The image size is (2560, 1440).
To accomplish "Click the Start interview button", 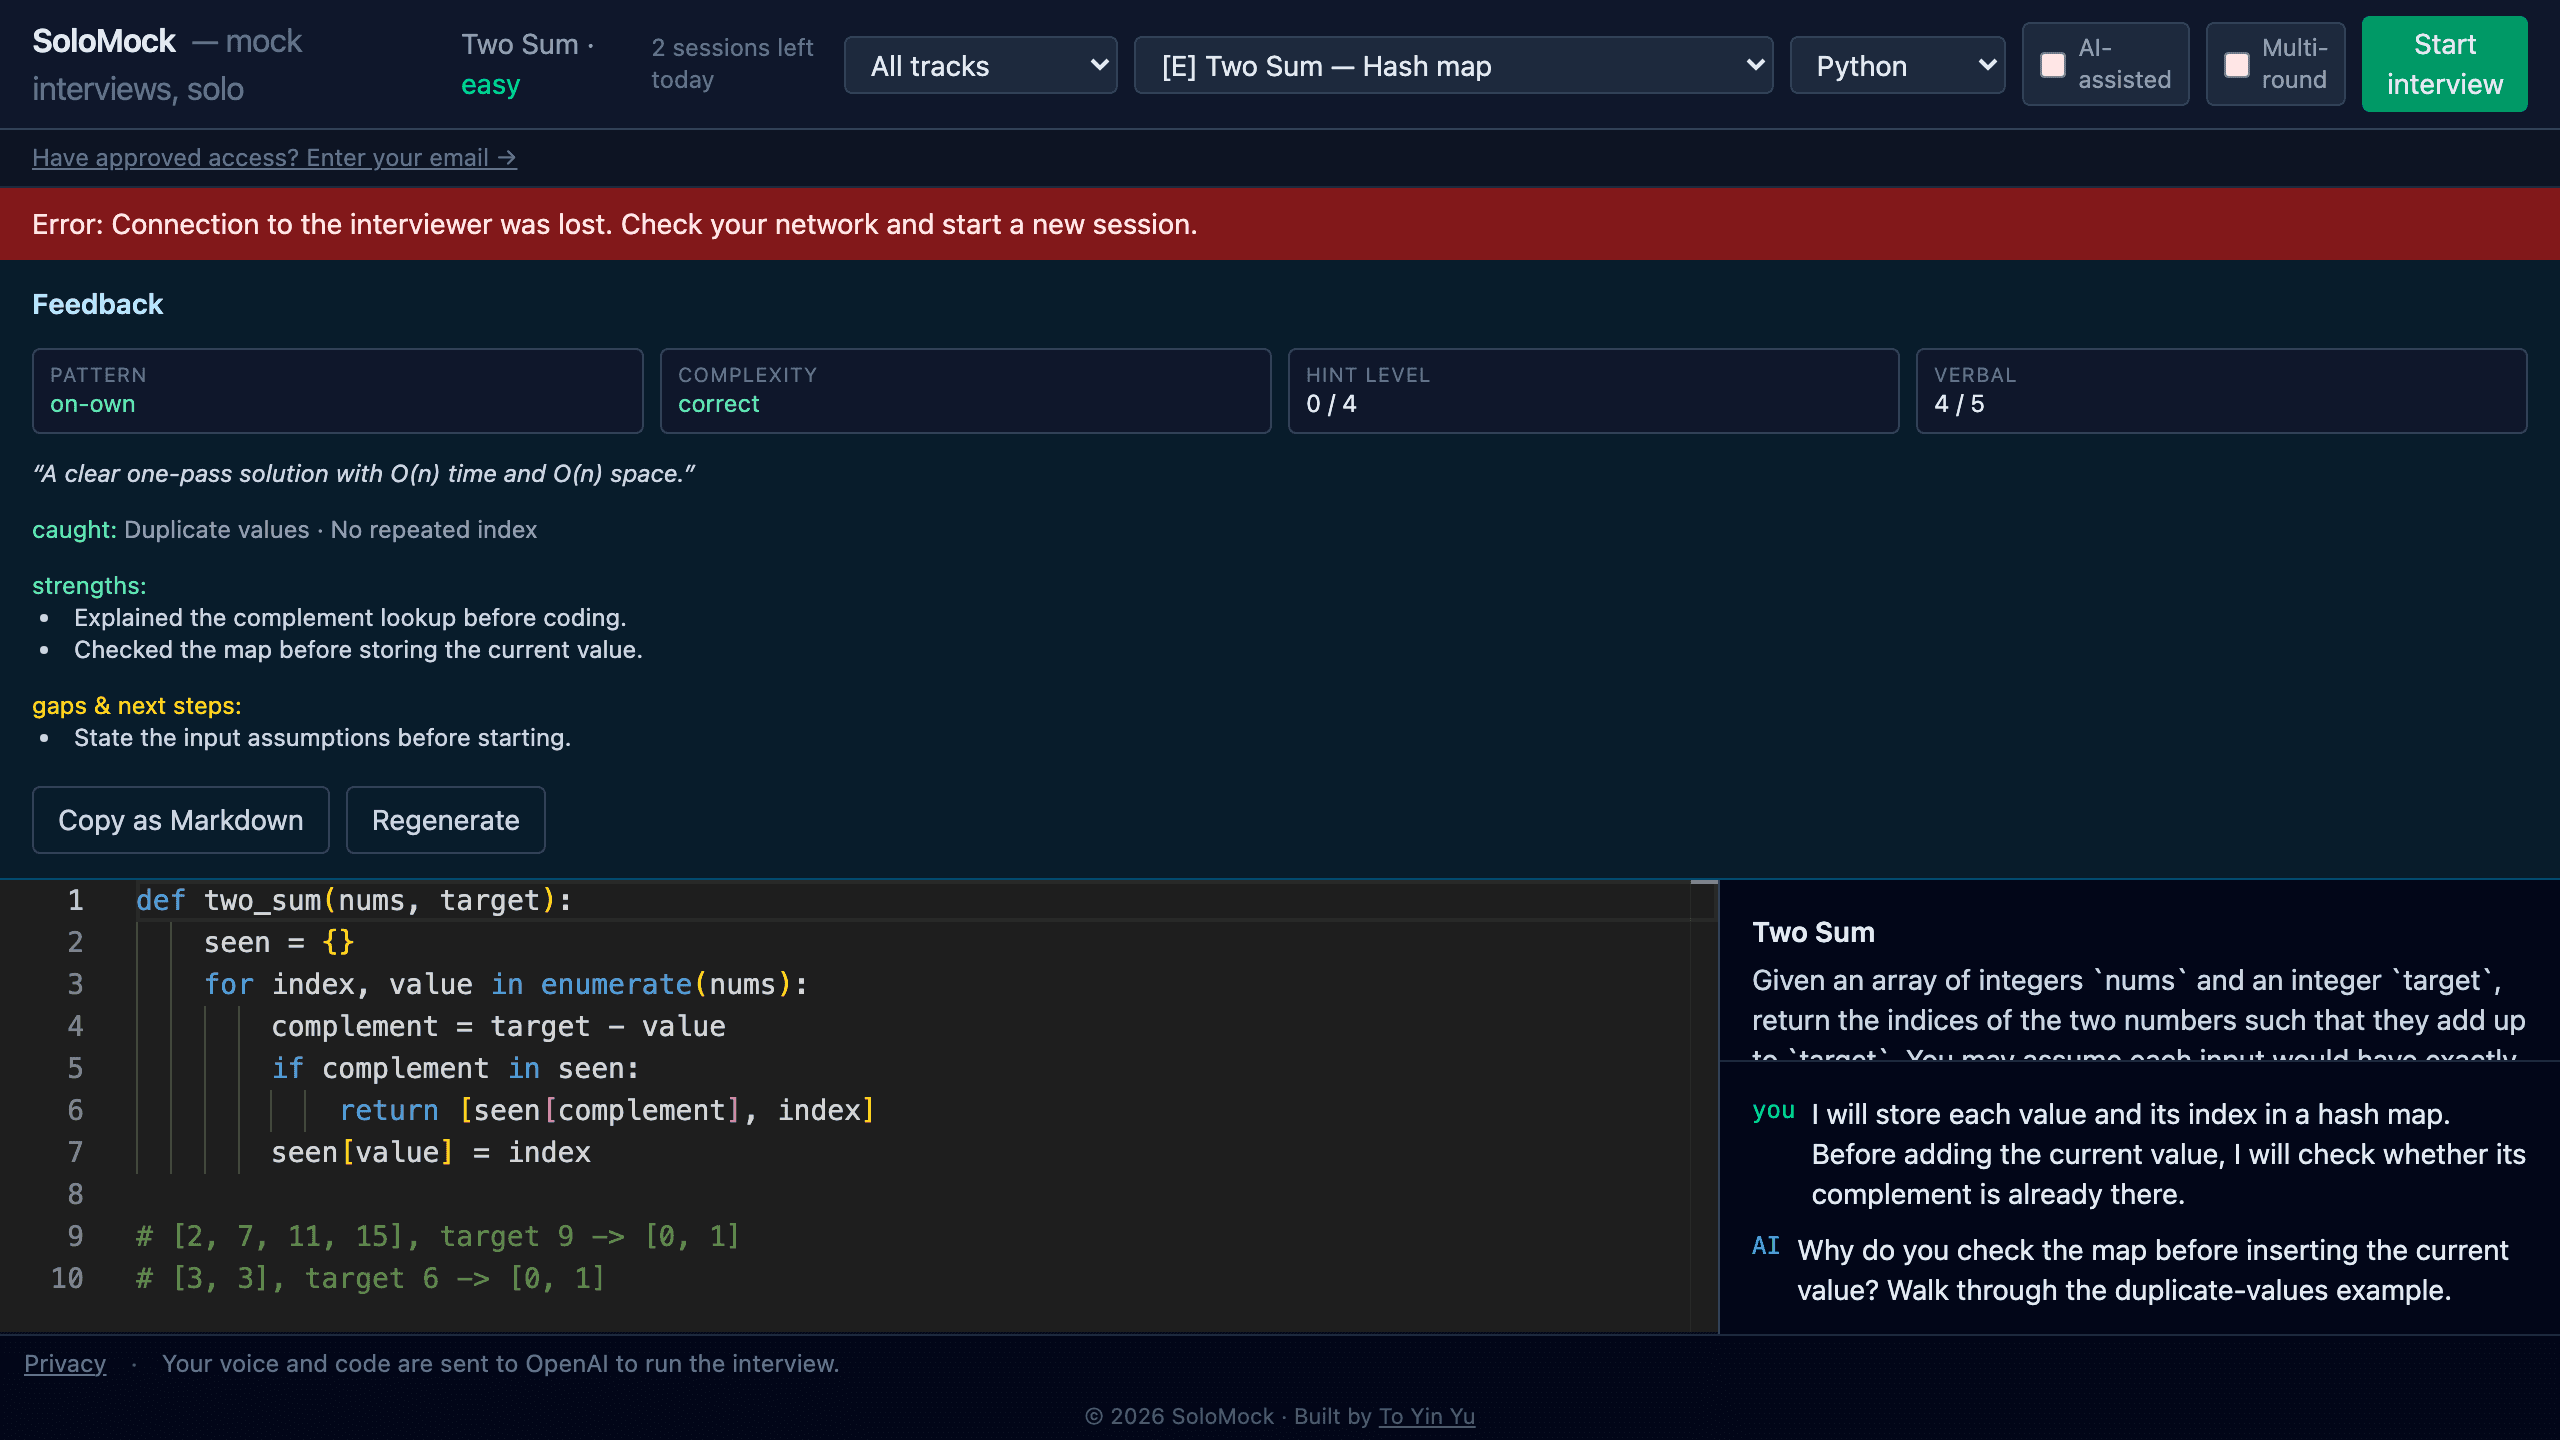I will click(2444, 64).
